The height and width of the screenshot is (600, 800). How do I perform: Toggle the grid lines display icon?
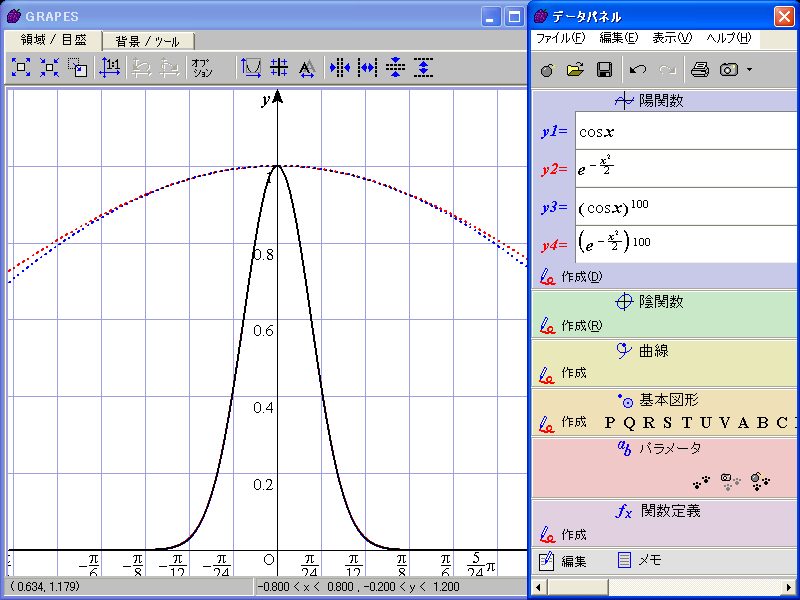pos(279,68)
